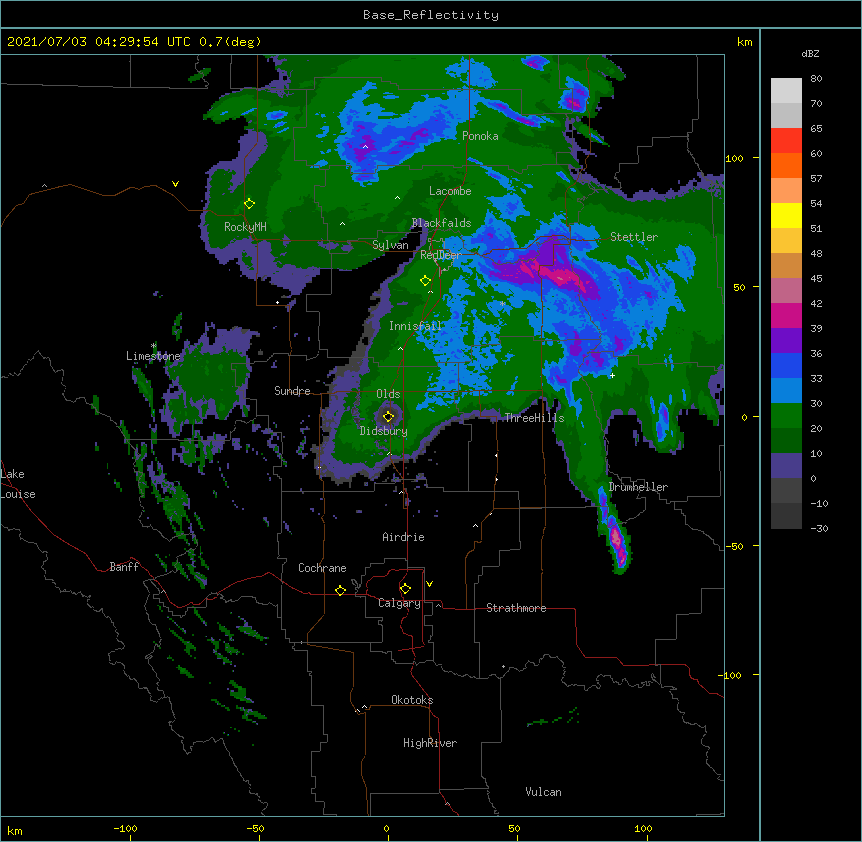Click the Limestone label
Screen dimensions: 862x842
pos(153,356)
